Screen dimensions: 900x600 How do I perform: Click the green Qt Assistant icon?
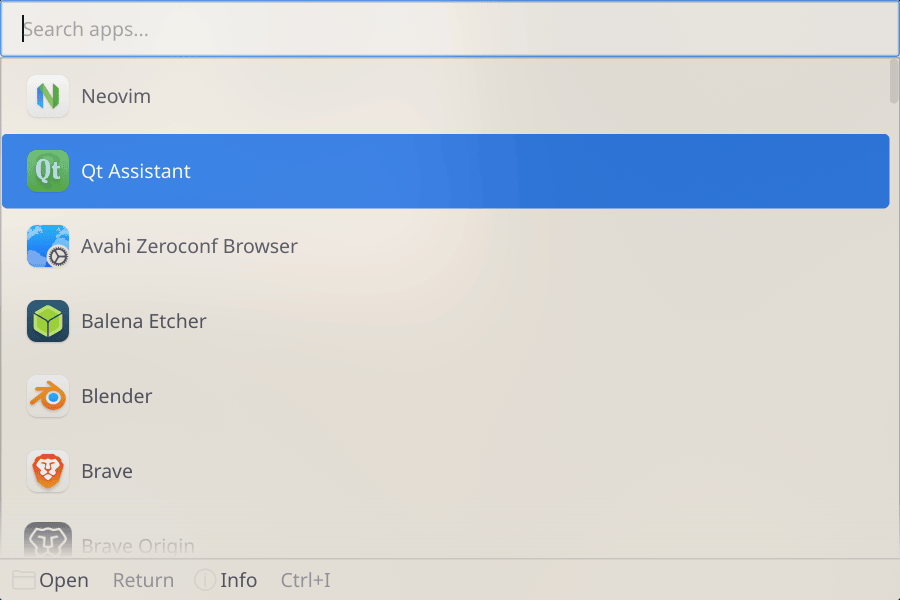click(48, 171)
